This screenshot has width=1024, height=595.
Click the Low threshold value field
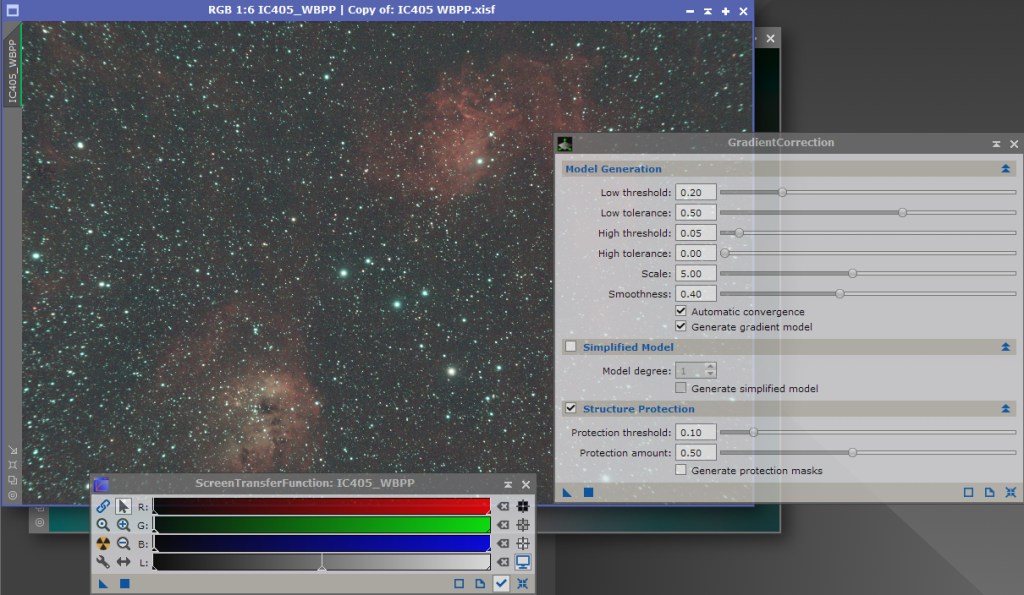click(x=695, y=192)
